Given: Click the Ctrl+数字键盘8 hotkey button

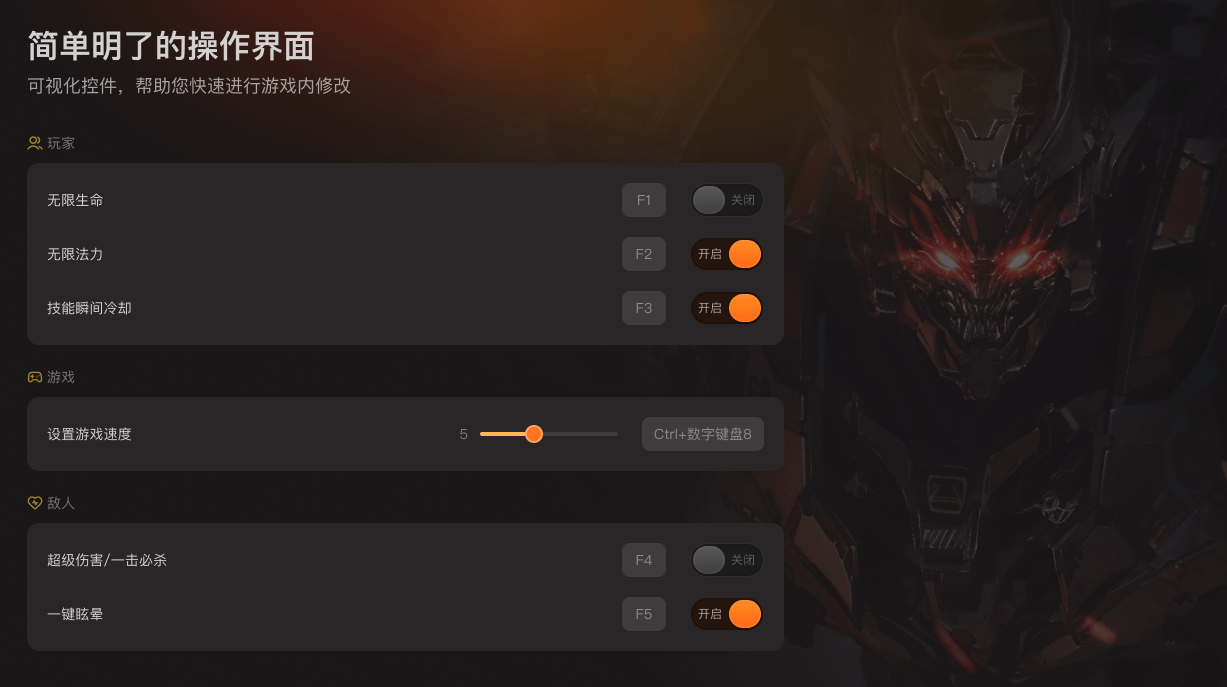Looking at the screenshot, I should [x=703, y=434].
